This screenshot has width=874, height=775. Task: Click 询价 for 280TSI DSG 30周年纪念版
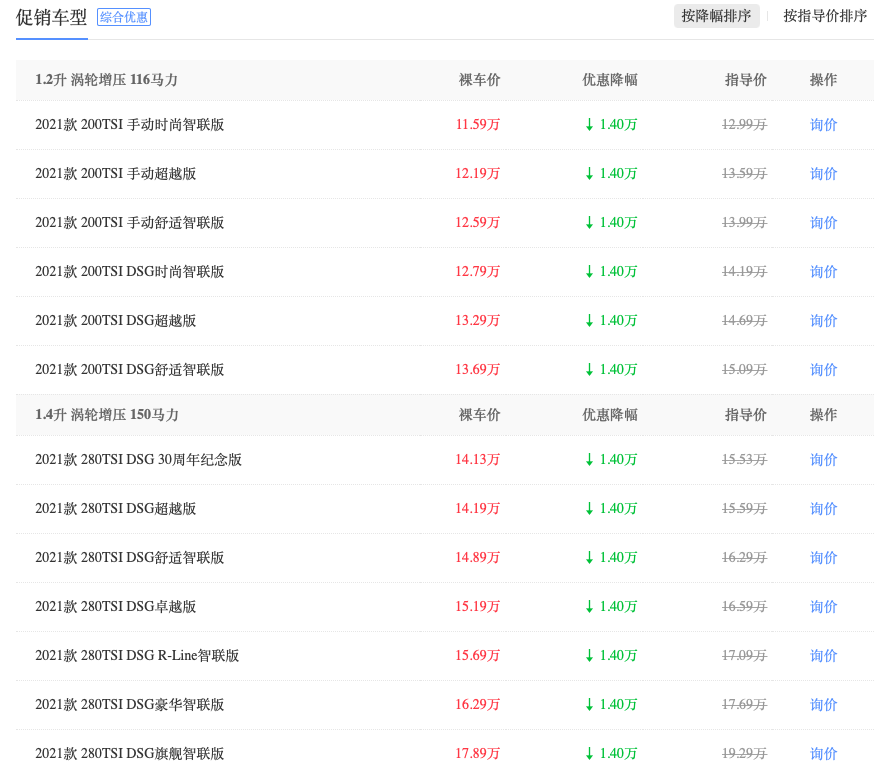(x=823, y=460)
